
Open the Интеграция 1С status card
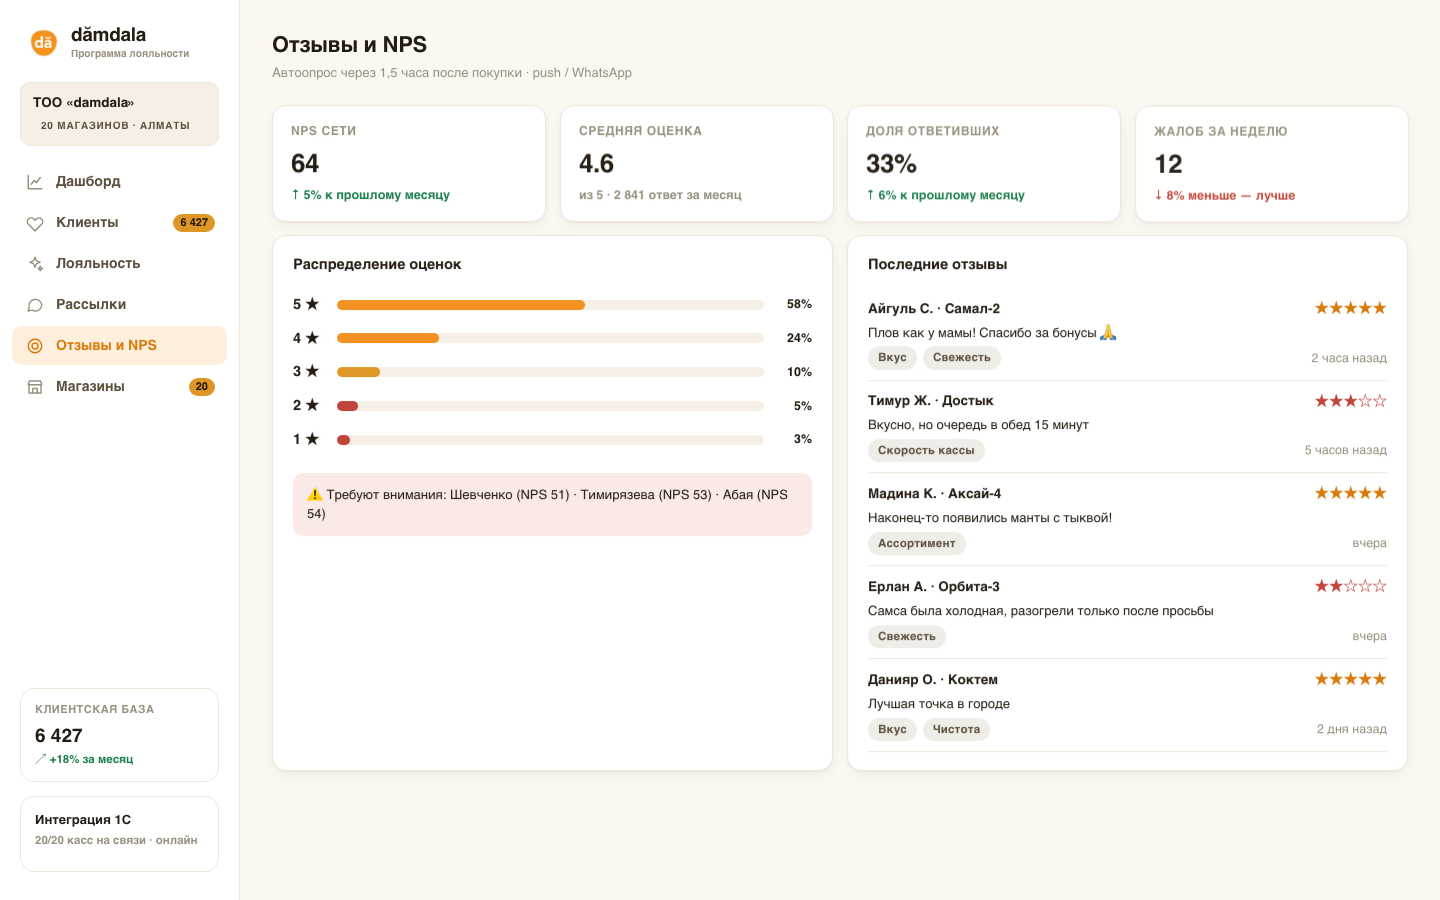(x=119, y=834)
